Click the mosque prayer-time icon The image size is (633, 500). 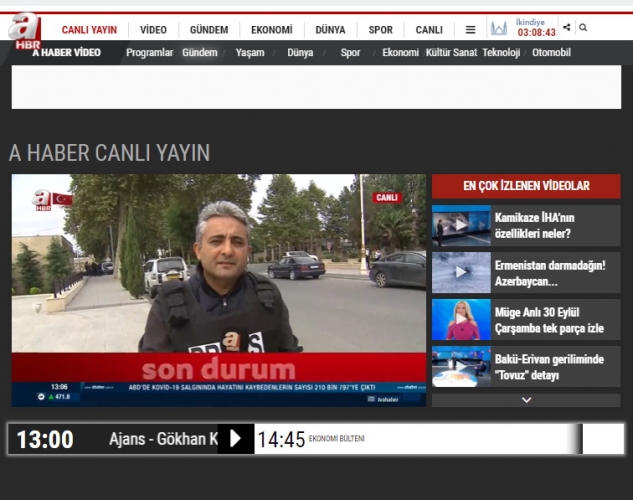click(499, 28)
